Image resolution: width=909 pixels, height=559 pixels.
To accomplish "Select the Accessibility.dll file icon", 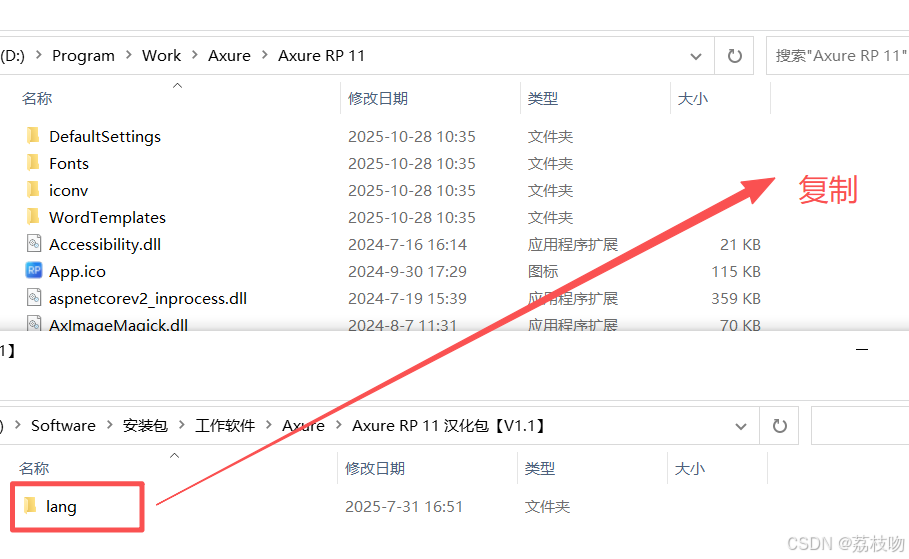I will [x=34, y=244].
